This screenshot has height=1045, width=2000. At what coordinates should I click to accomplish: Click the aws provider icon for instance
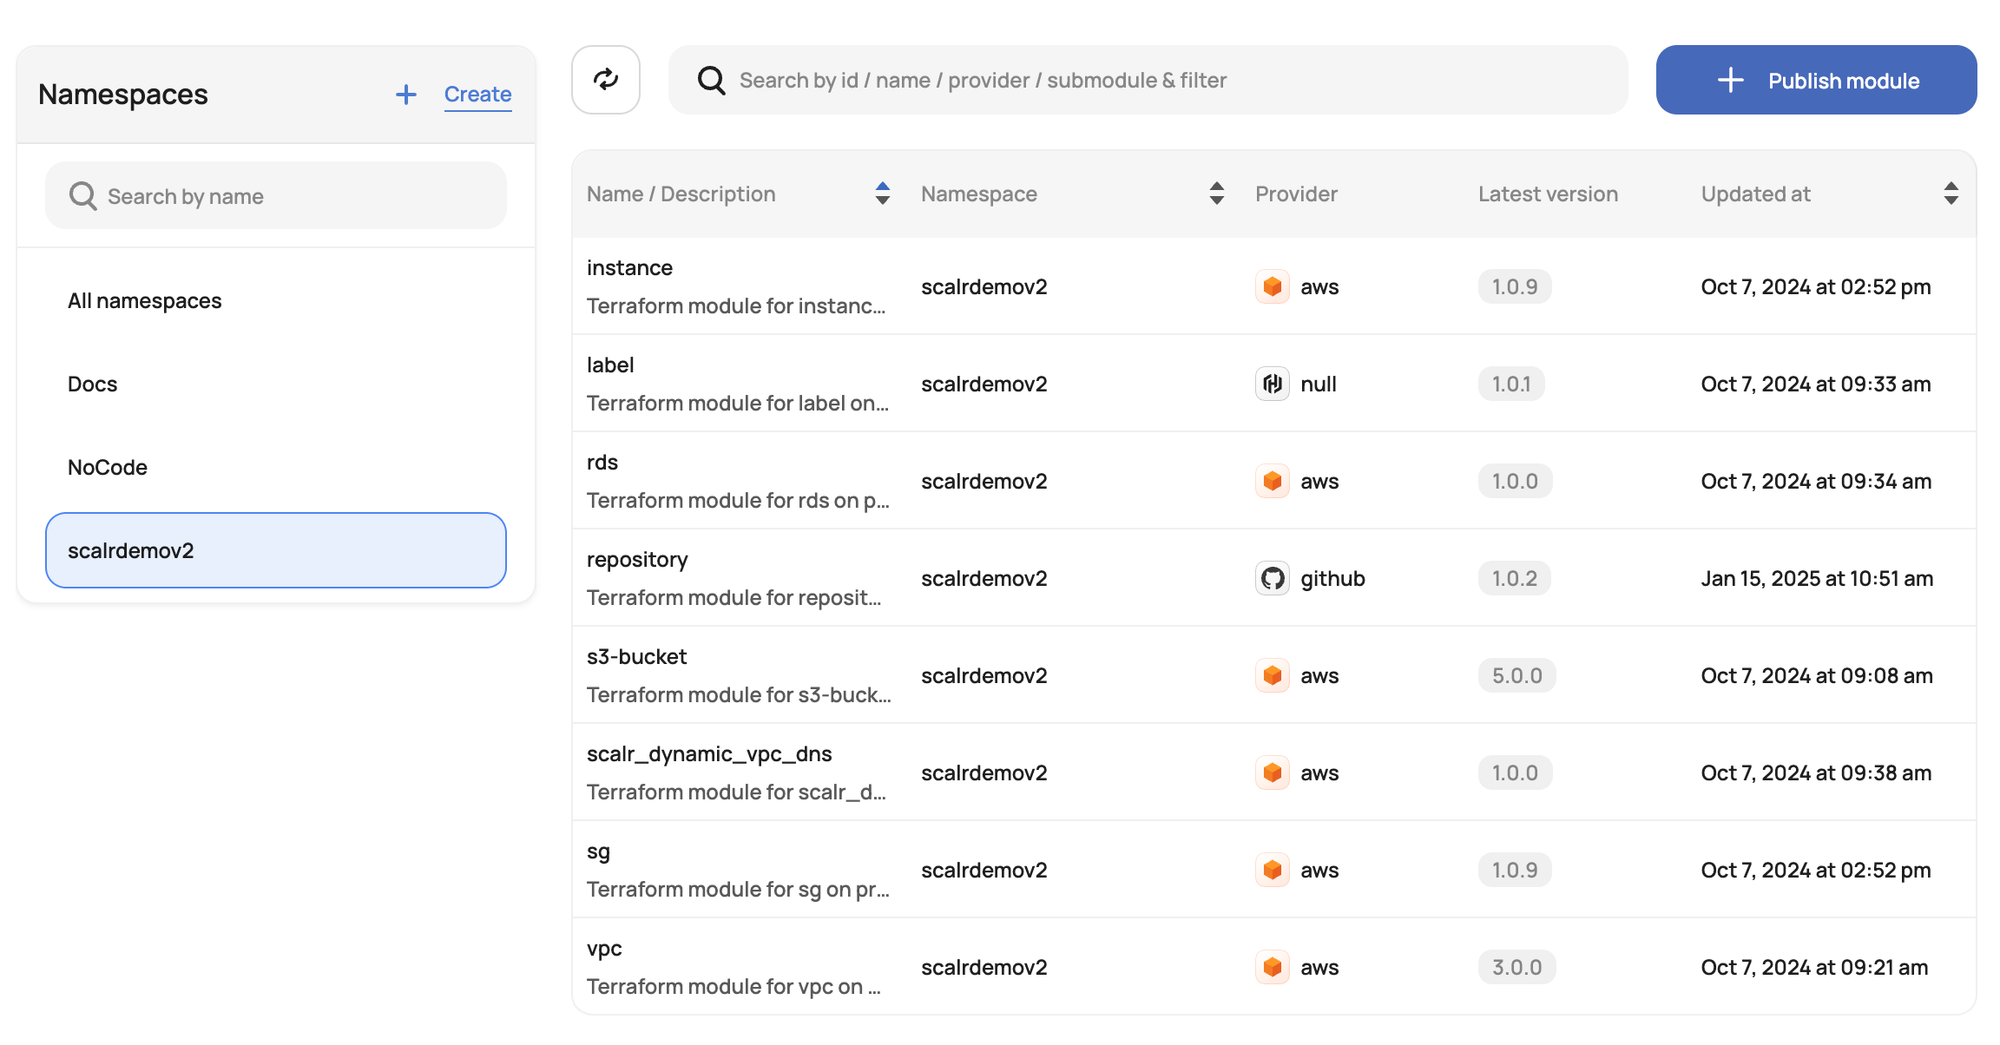1272,286
